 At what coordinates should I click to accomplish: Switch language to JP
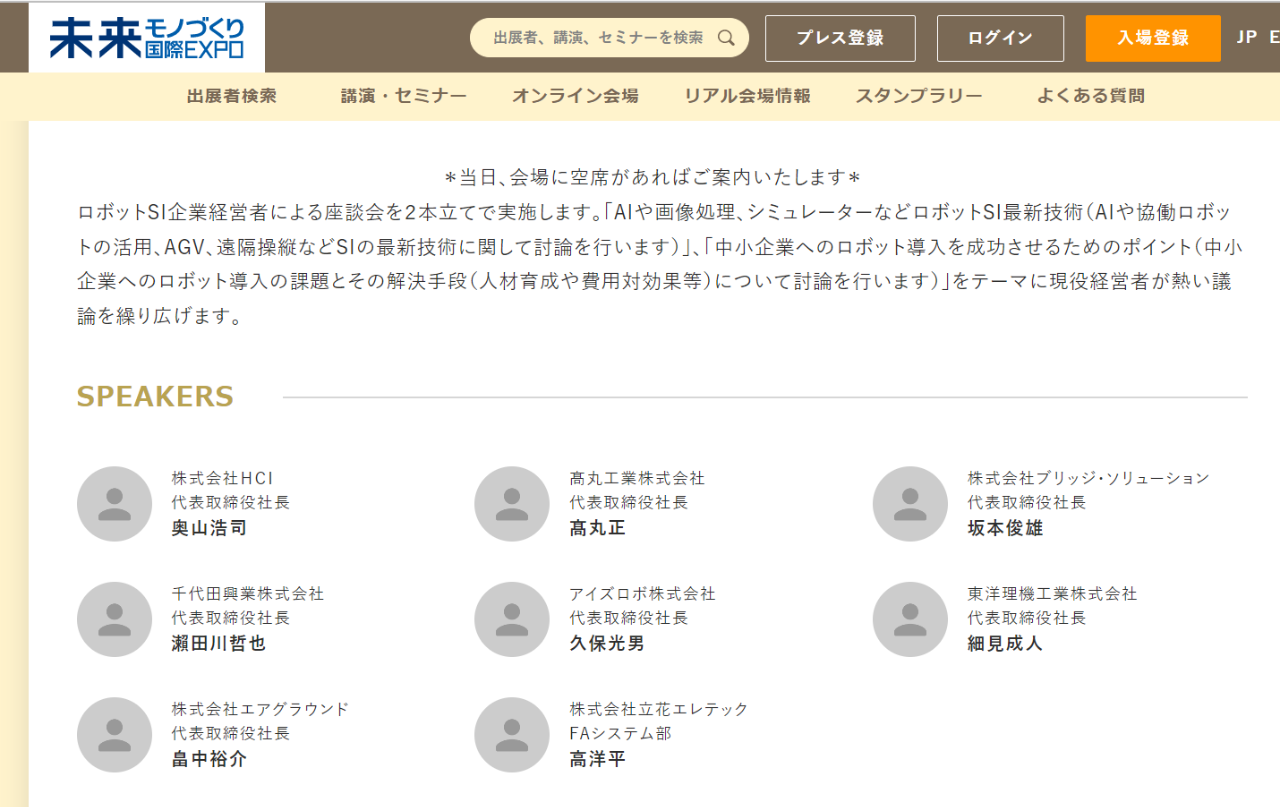pyautogui.click(x=1247, y=37)
